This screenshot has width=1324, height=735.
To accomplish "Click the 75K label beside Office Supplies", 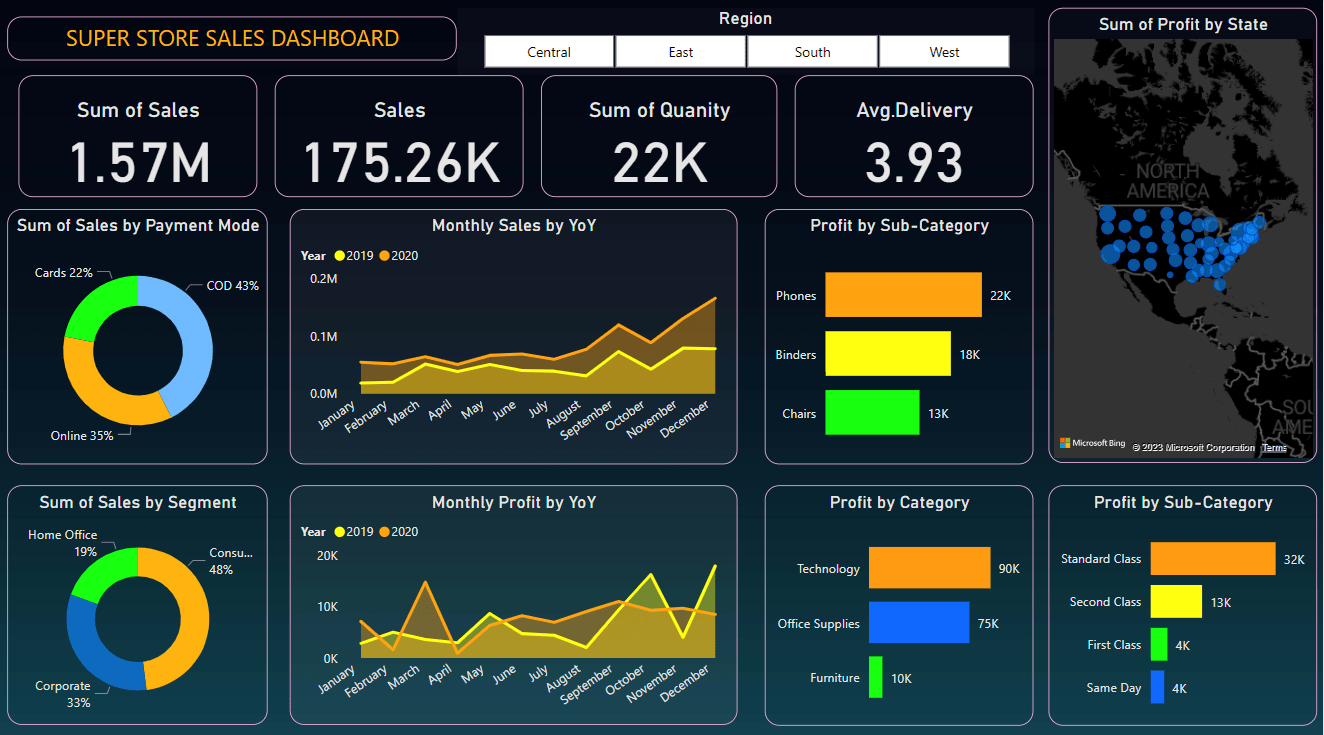I will (988, 623).
